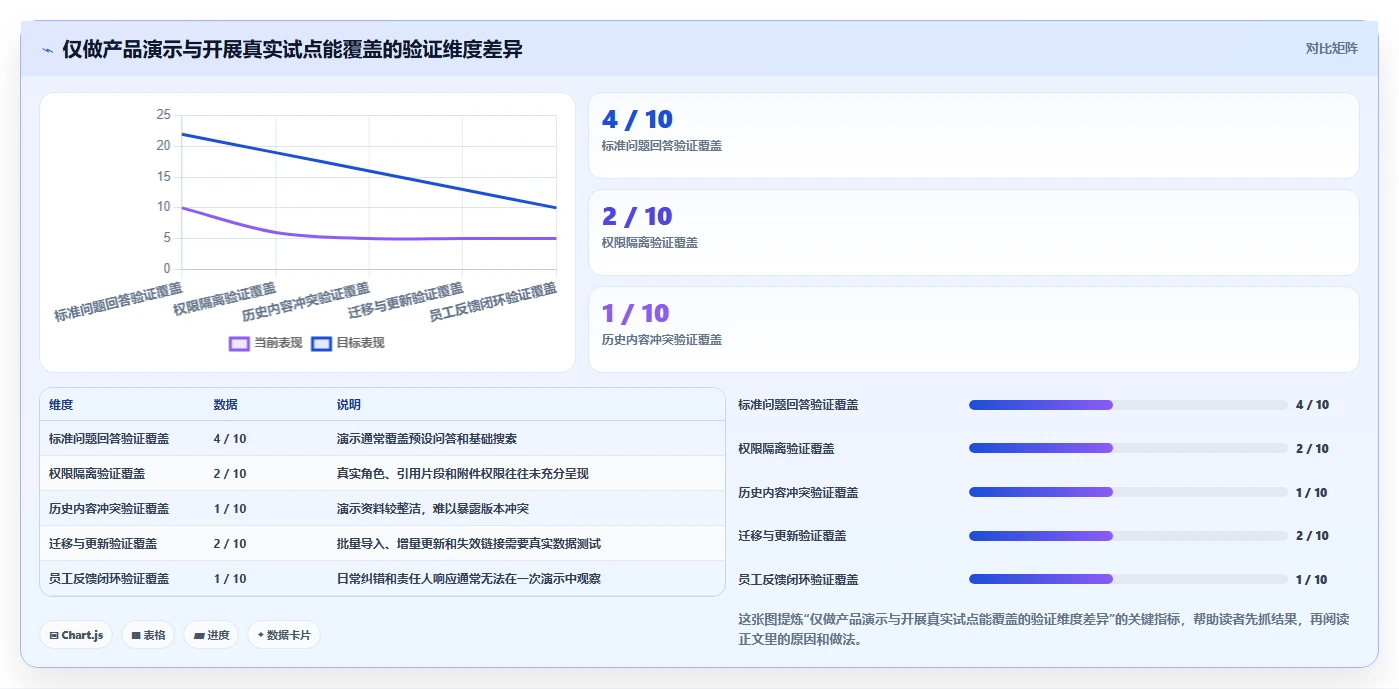The height and width of the screenshot is (689, 1399).
Task: Select the 员工反馈闭环验证覆盖 table row name
Action: coord(109,579)
